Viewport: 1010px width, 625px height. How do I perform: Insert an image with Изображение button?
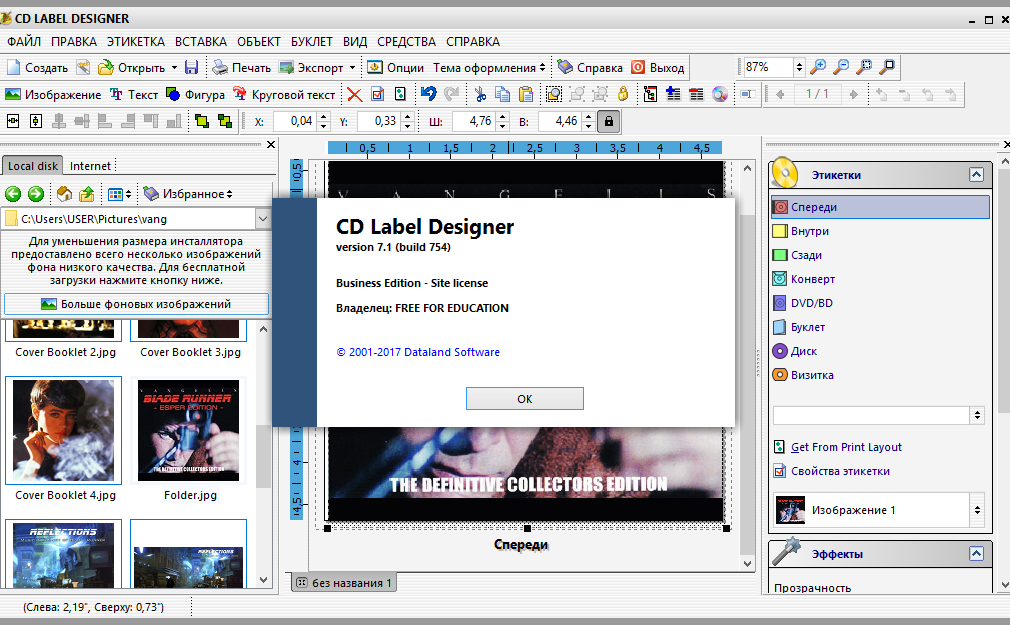(53, 95)
